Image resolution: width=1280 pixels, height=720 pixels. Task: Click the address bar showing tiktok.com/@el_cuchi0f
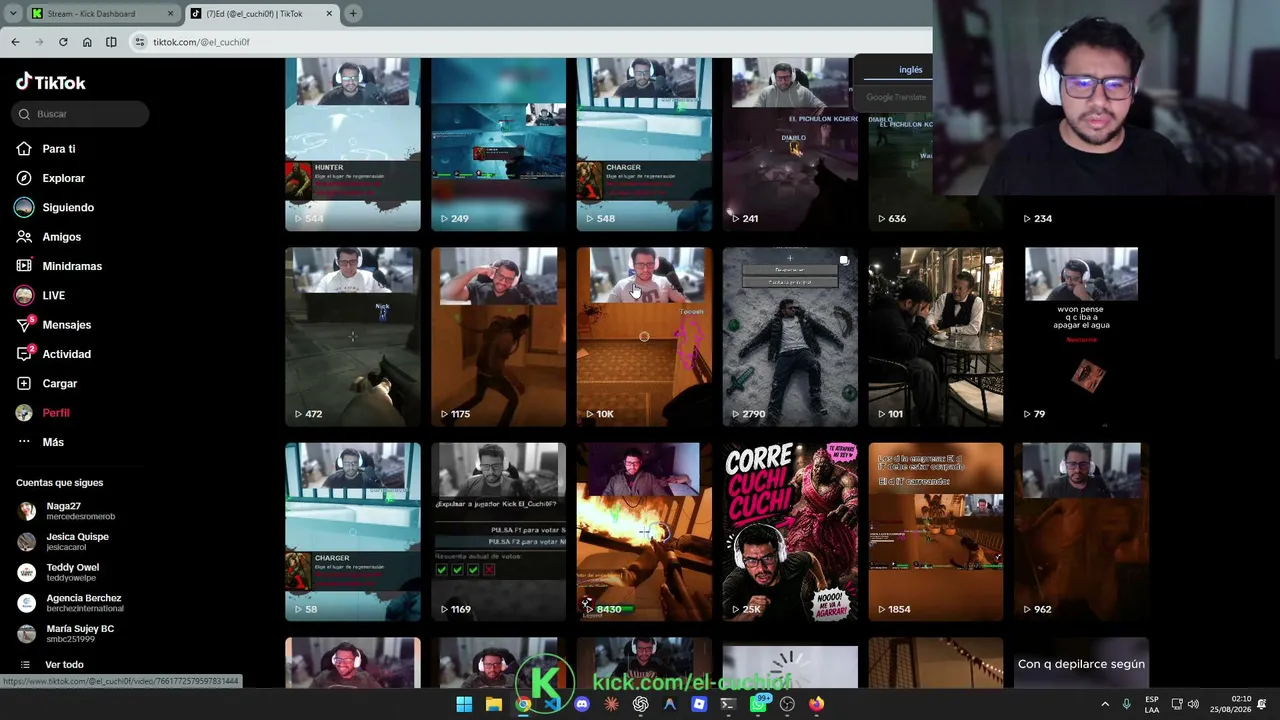click(x=530, y=42)
